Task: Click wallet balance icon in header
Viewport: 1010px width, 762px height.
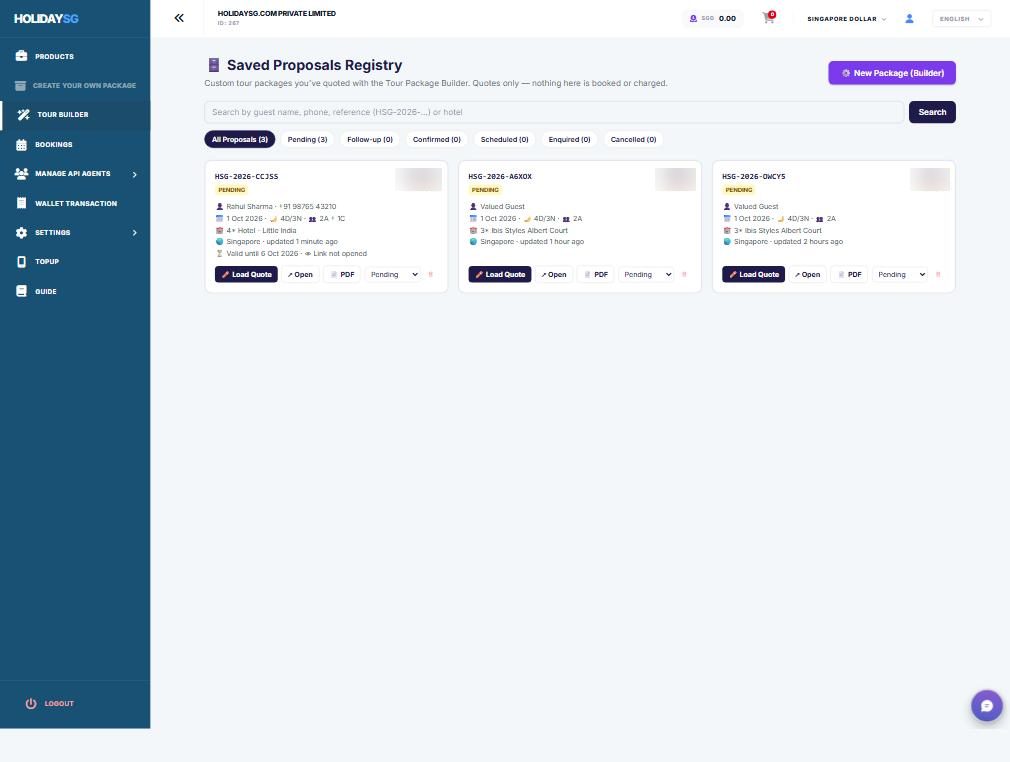Action: point(693,19)
